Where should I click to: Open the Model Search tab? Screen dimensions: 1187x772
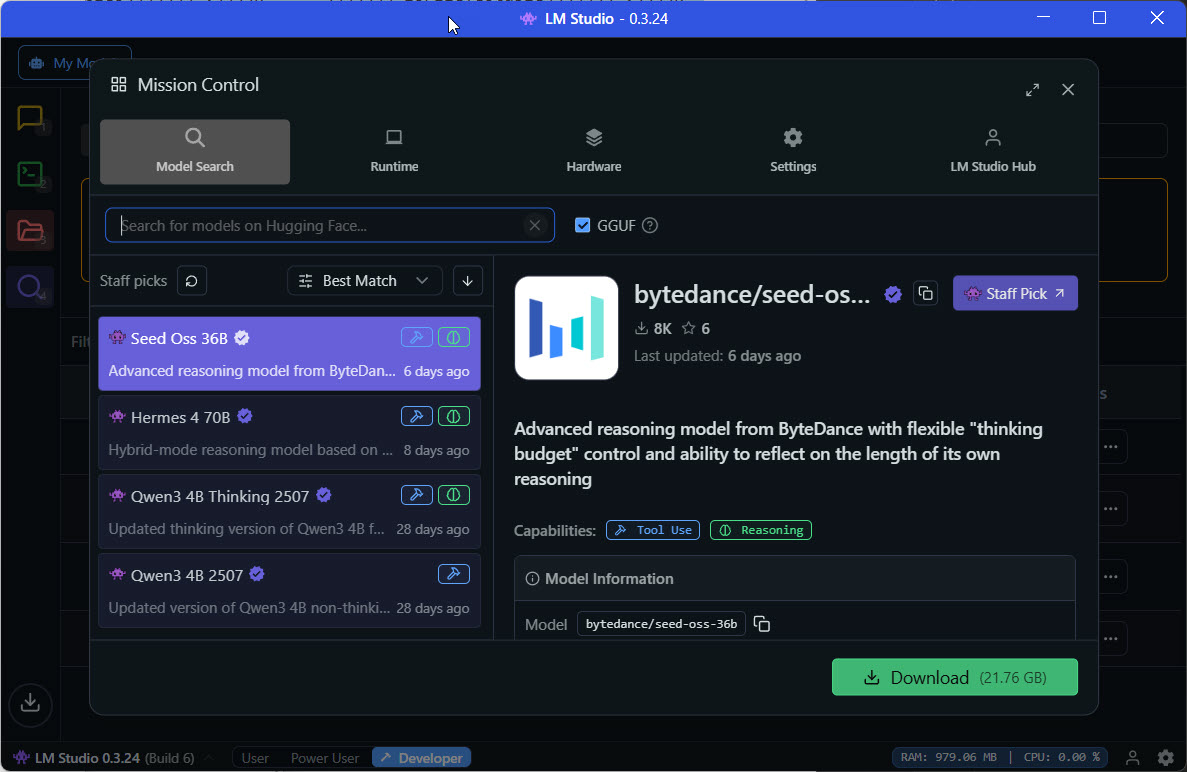[x=195, y=151]
